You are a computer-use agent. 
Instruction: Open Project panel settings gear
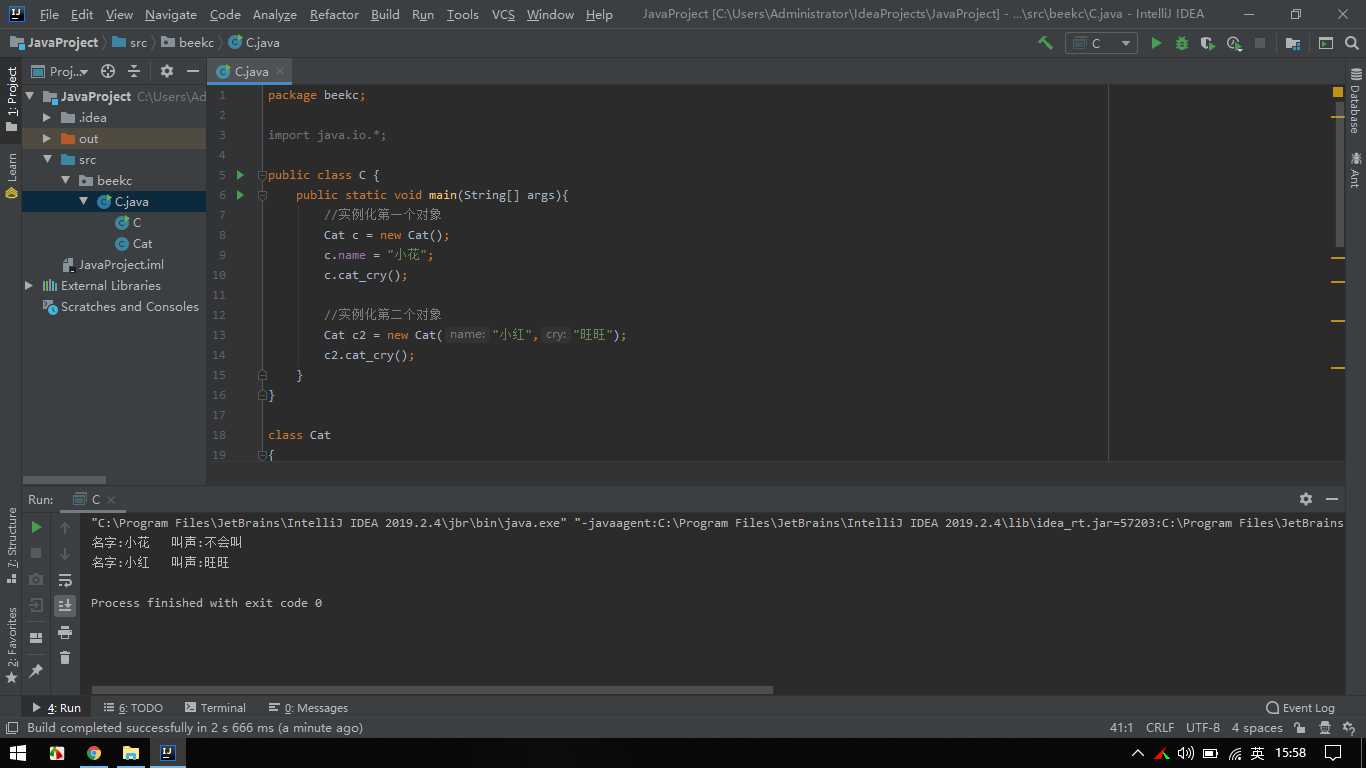pos(167,71)
